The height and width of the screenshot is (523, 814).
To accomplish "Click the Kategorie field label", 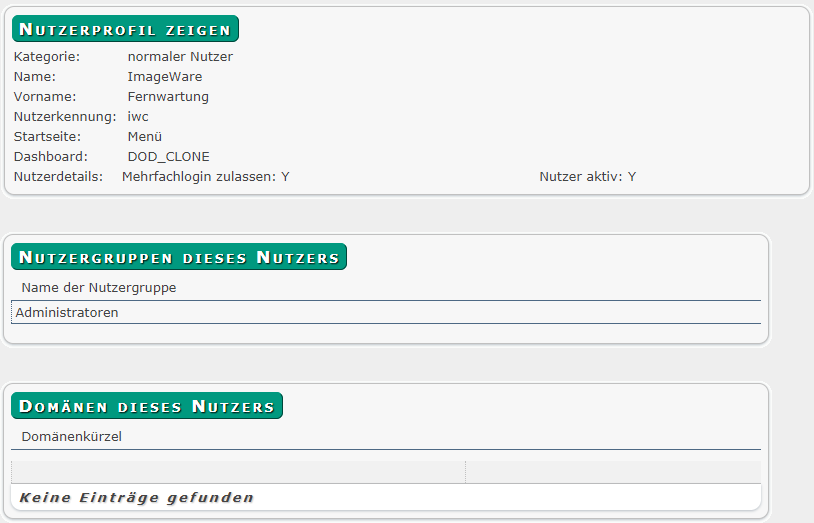I will (x=47, y=57).
